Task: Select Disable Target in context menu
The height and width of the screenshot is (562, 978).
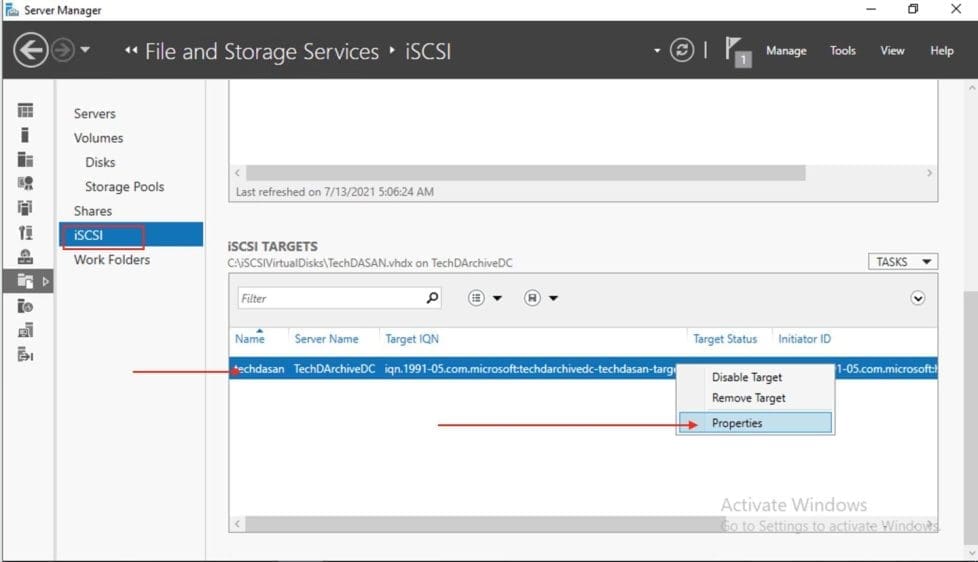Action: (x=746, y=377)
